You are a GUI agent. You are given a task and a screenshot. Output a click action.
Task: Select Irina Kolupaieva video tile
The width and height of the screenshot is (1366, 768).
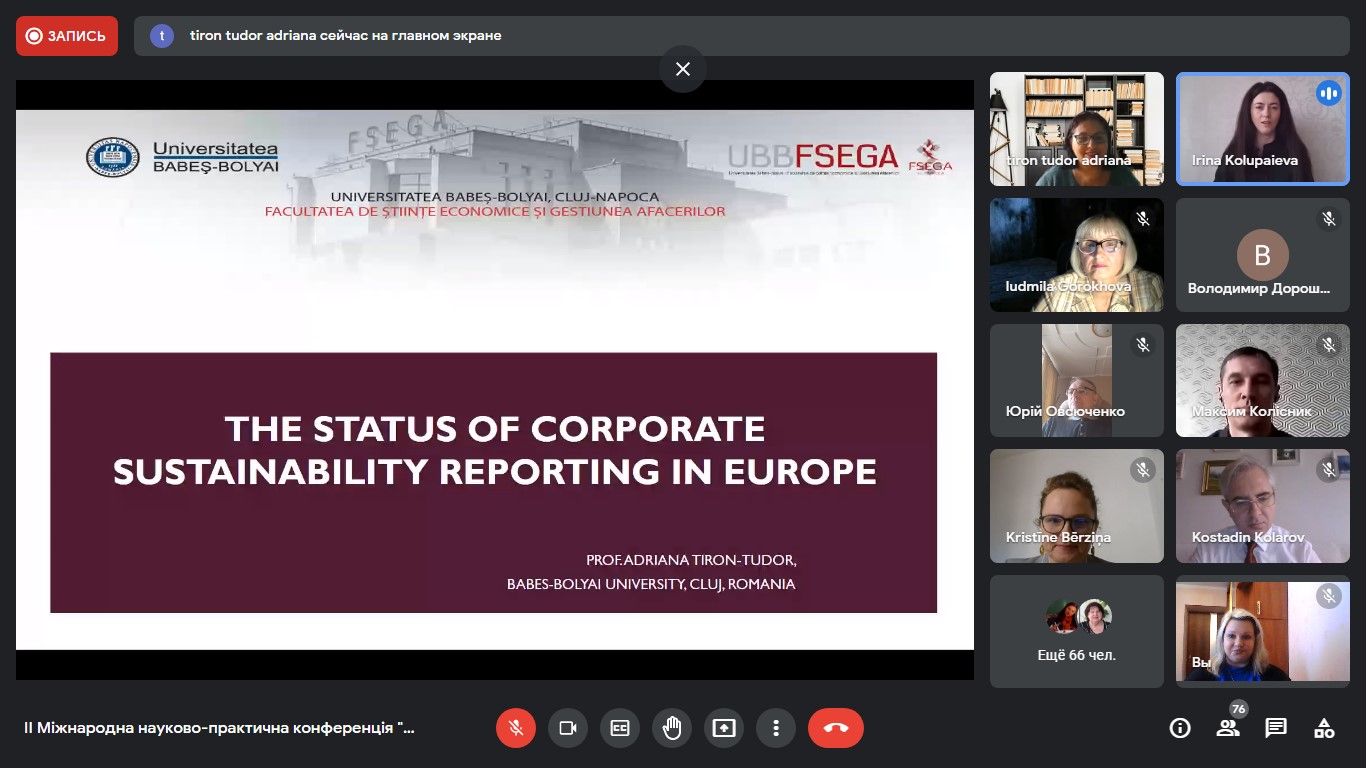pyautogui.click(x=1262, y=129)
